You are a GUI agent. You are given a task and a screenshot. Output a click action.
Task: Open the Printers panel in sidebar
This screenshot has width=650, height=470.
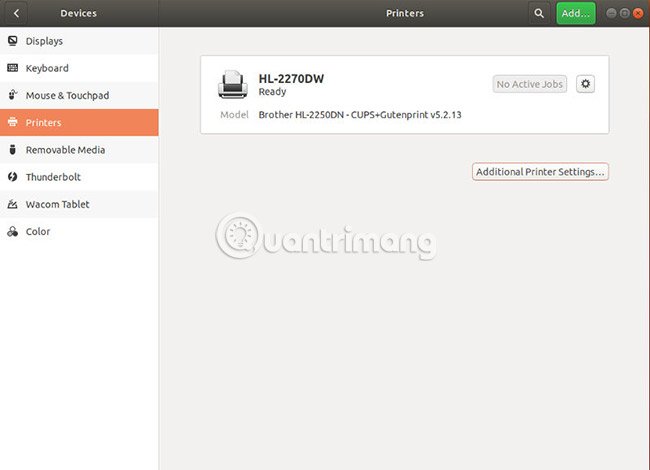coord(79,123)
